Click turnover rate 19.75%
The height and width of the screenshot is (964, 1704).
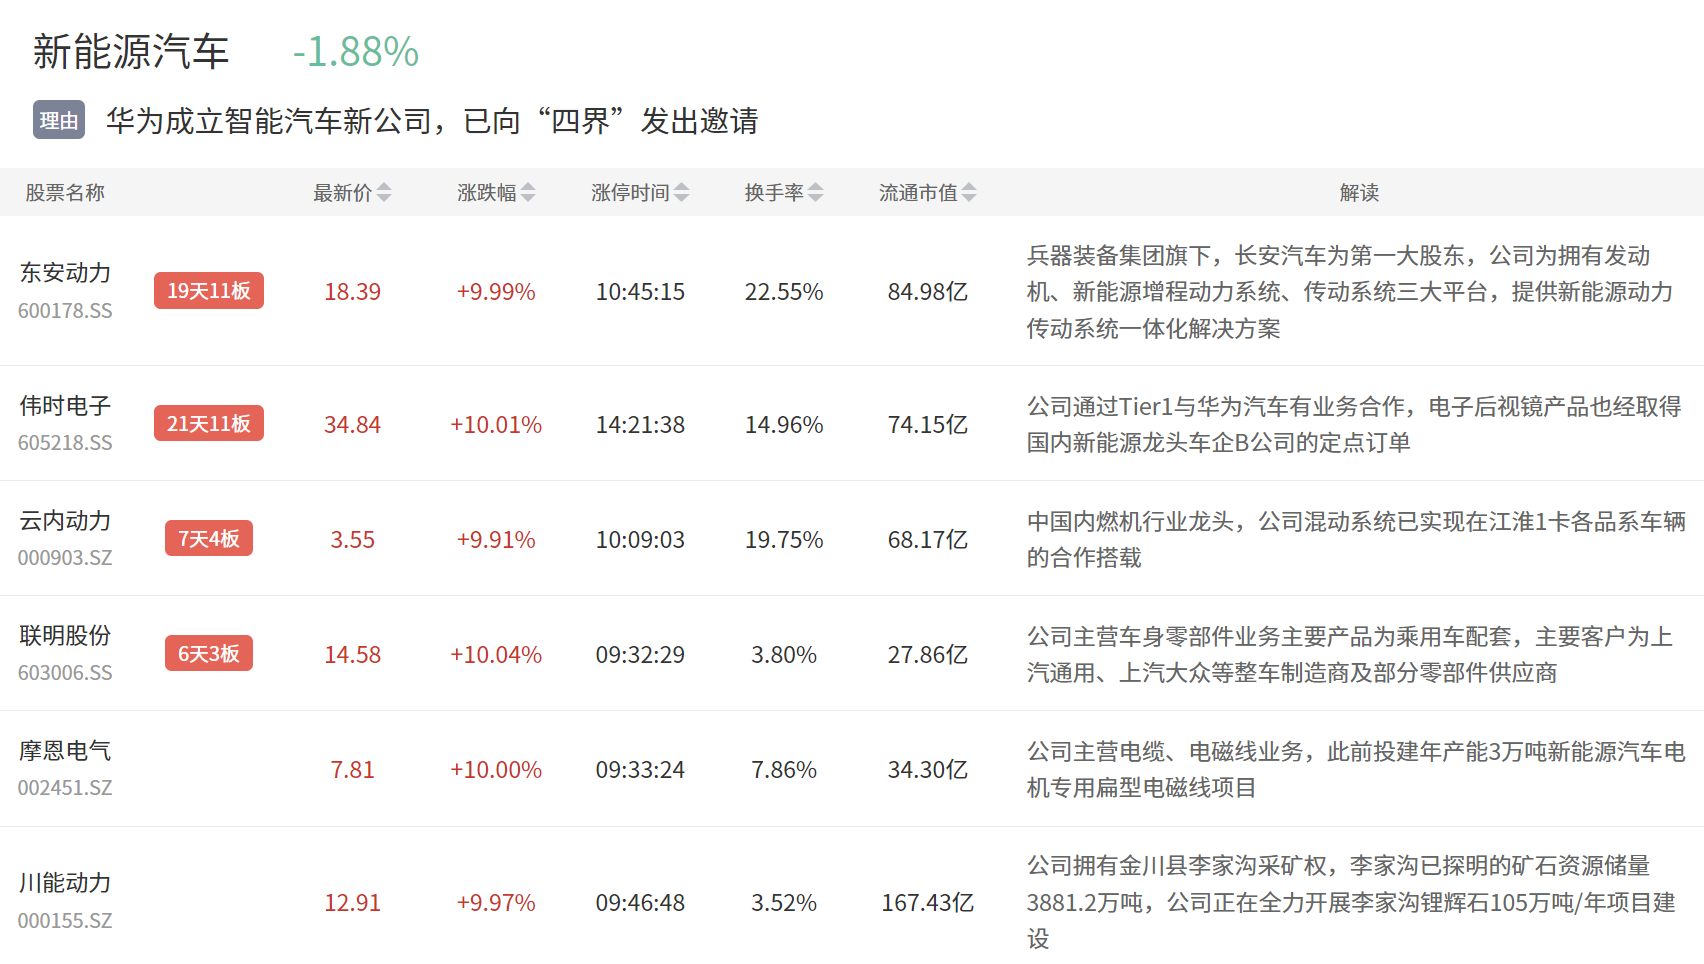pyautogui.click(x=784, y=540)
